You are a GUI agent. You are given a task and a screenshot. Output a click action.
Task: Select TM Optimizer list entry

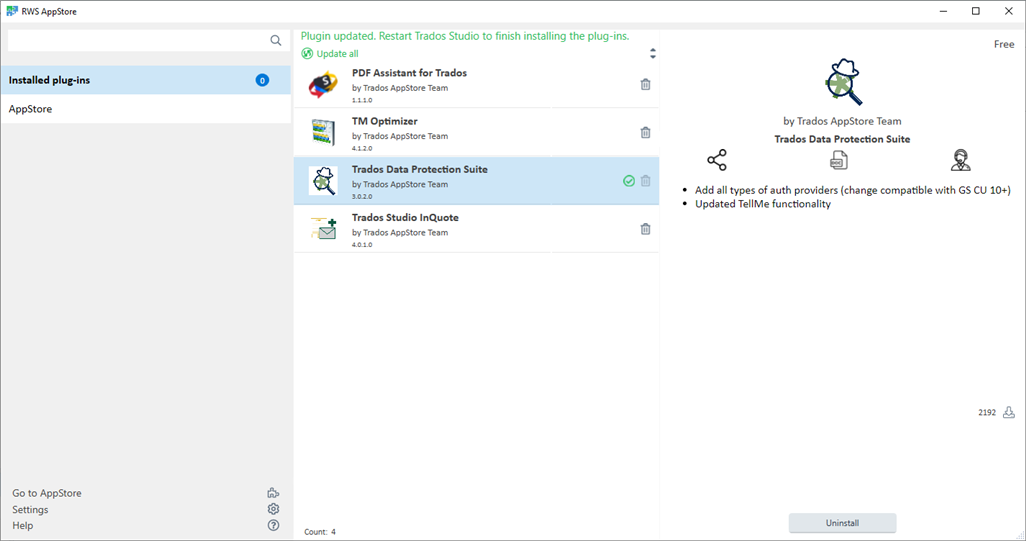coord(476,133)
